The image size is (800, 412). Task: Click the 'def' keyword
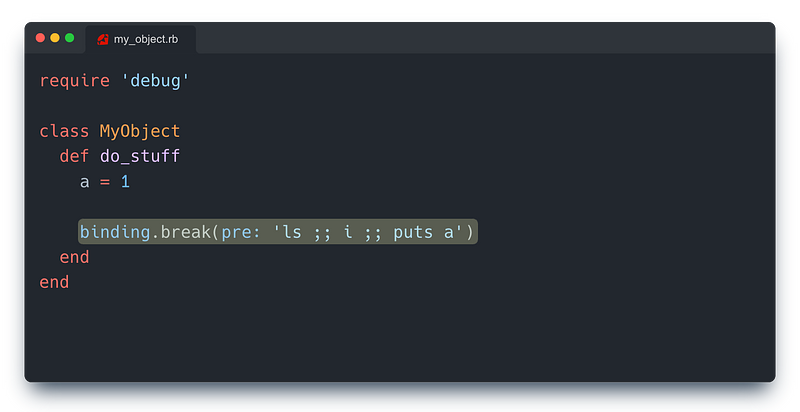click(74, 156)
